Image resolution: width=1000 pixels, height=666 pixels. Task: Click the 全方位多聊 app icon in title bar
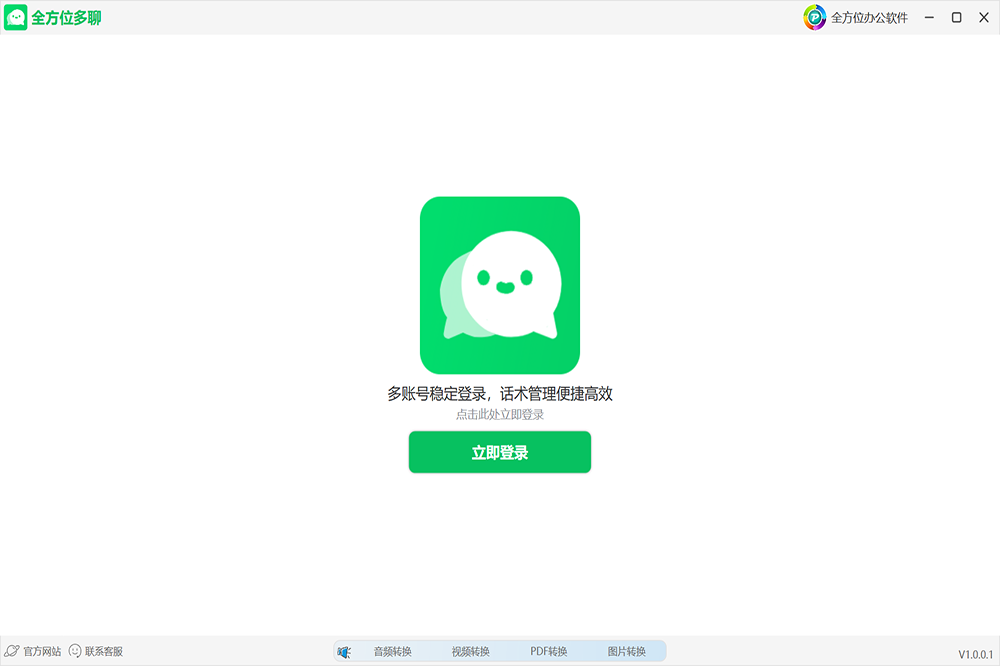pos(15,17)
